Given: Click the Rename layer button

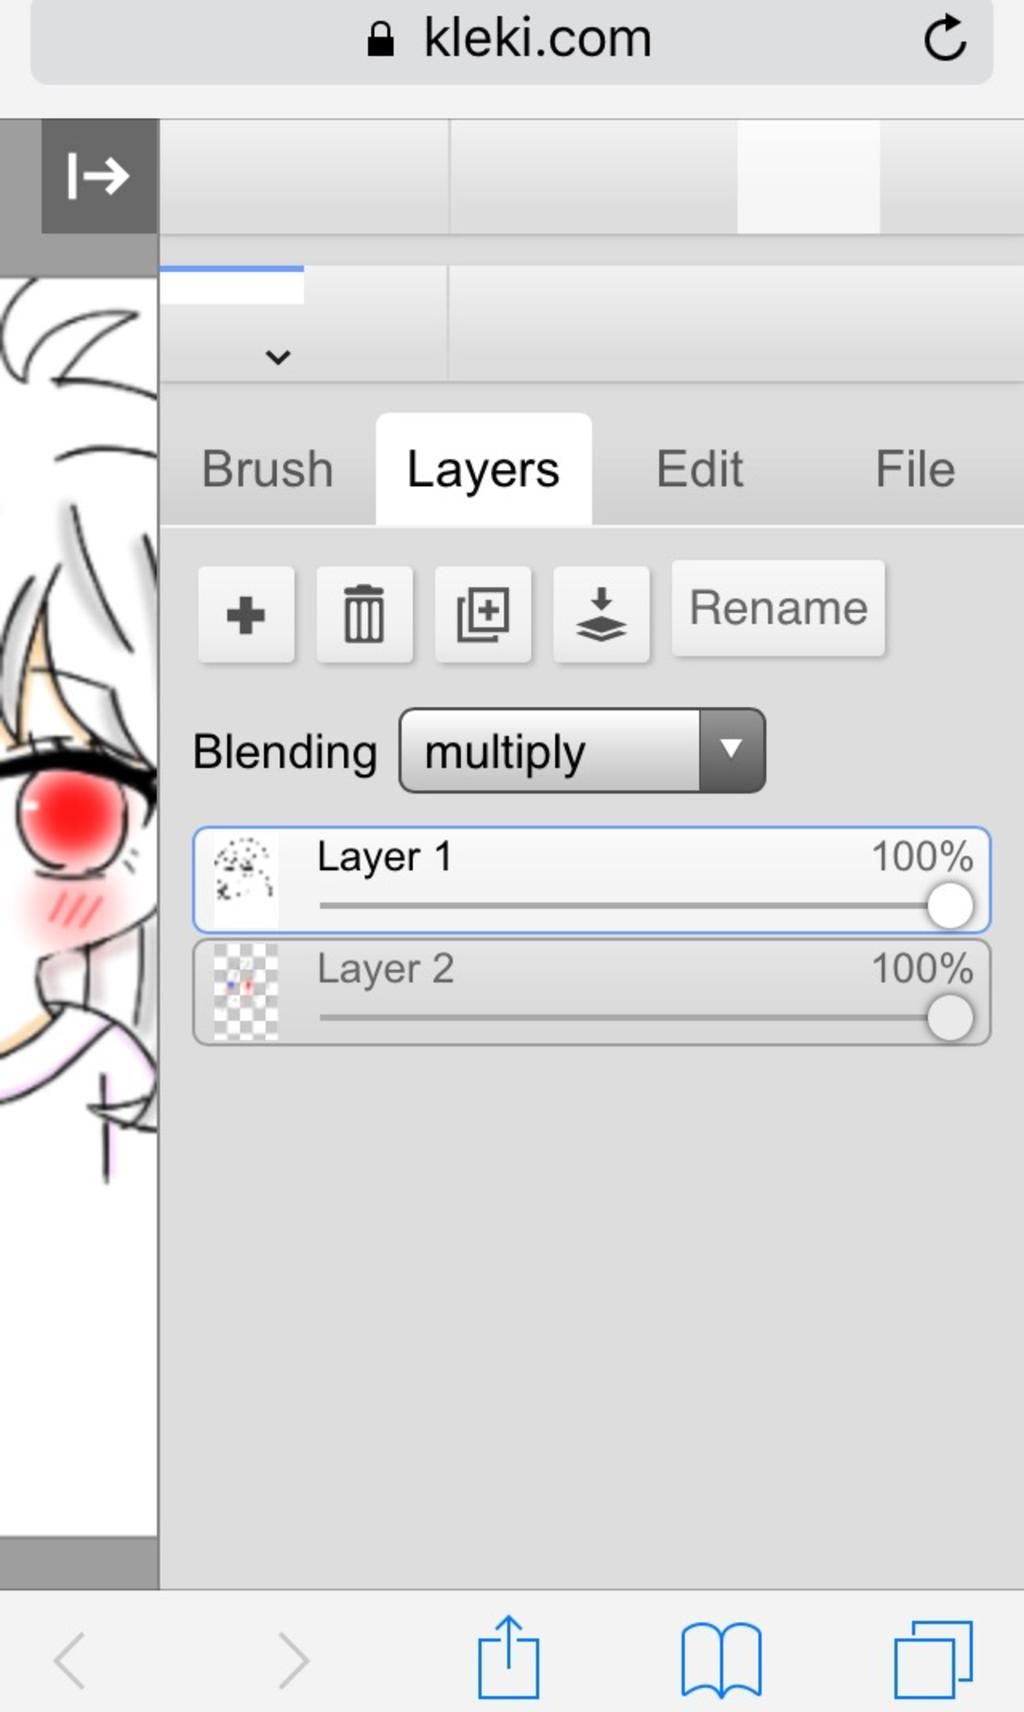Looking at the screenshot, I should pos(778,608).
